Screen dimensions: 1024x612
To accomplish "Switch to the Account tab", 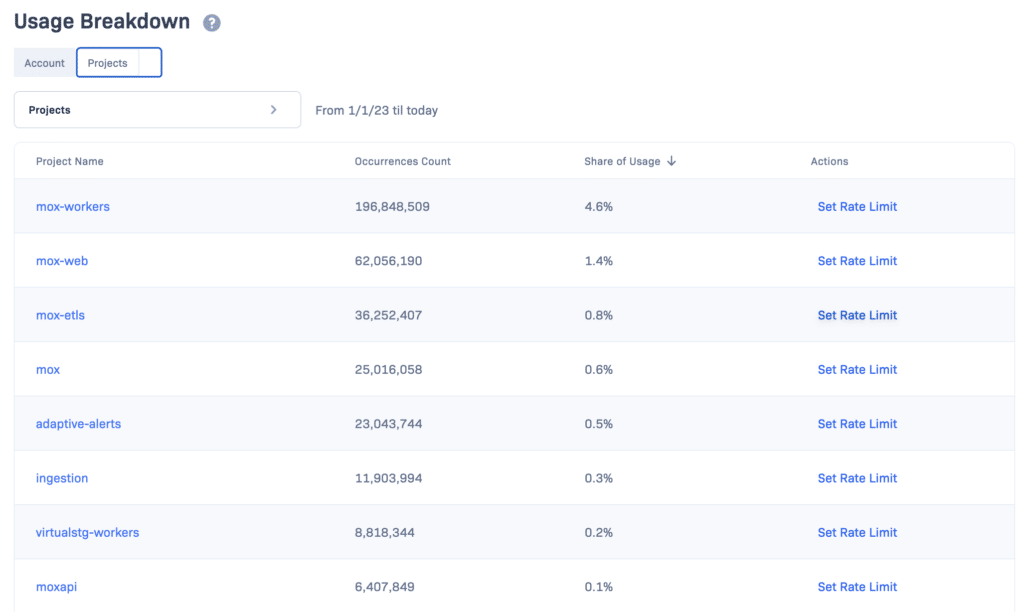I will (44, 62).
